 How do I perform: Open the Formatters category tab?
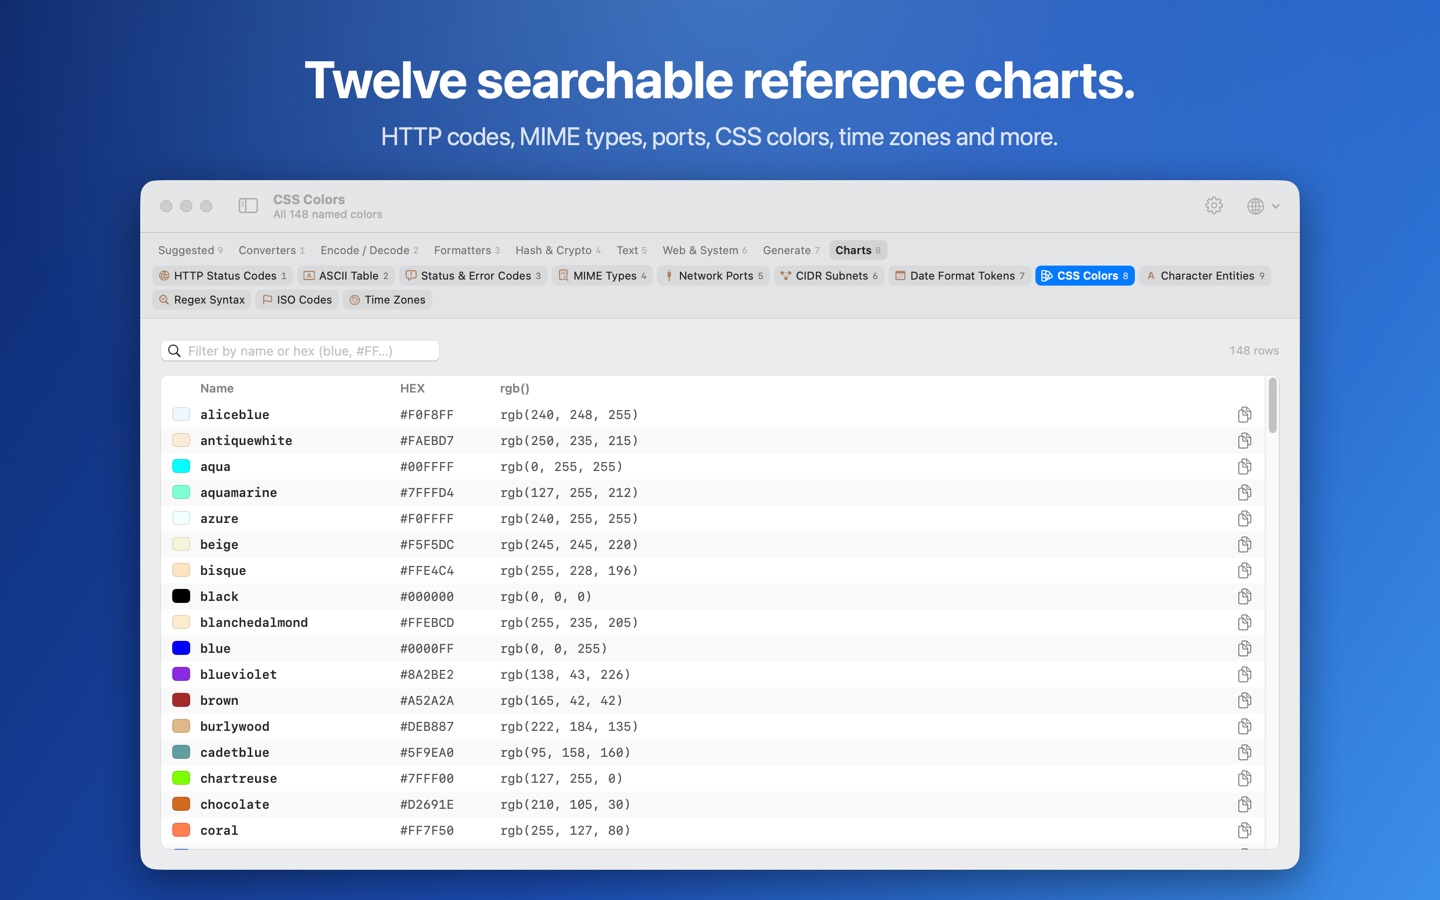(x=466, y=250)
